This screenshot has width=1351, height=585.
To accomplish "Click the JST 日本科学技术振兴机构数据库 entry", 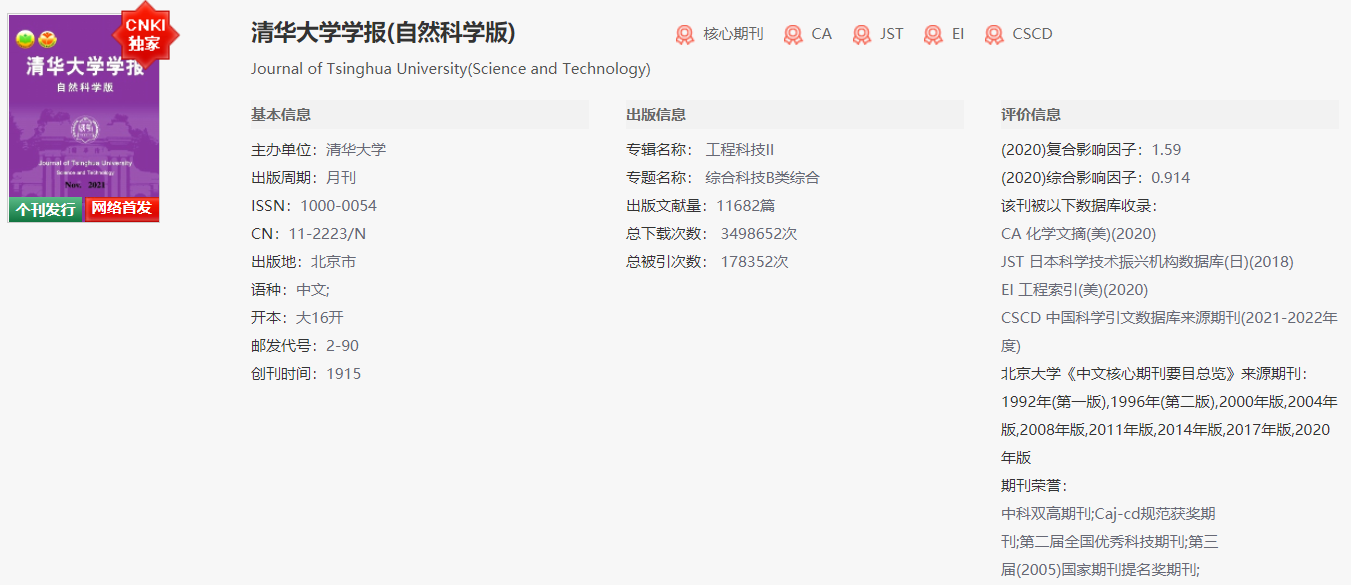I will tap(1147, 262).
